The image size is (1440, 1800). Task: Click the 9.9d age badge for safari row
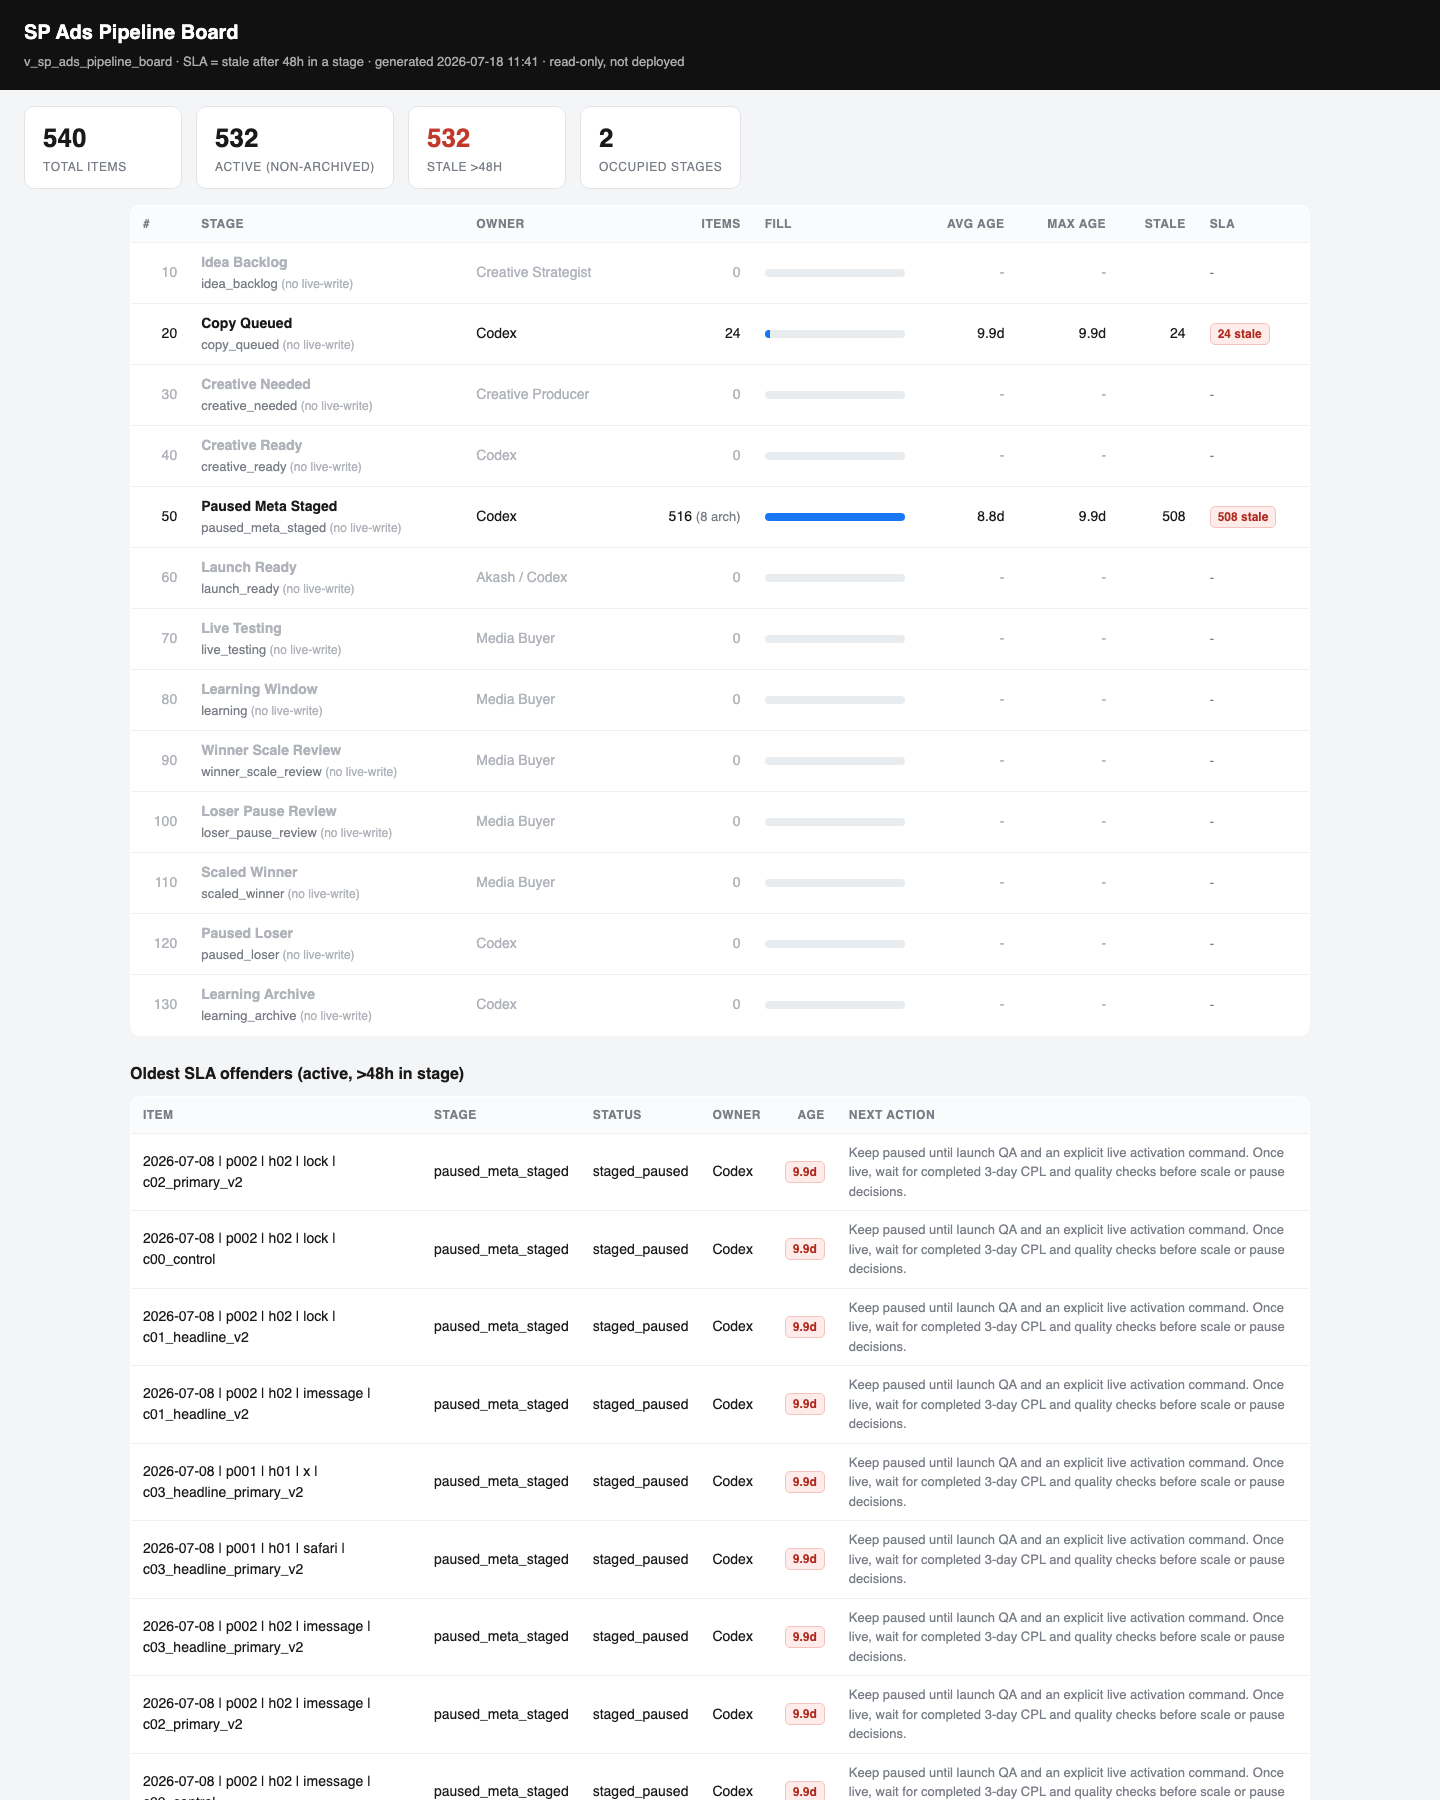805,1559
